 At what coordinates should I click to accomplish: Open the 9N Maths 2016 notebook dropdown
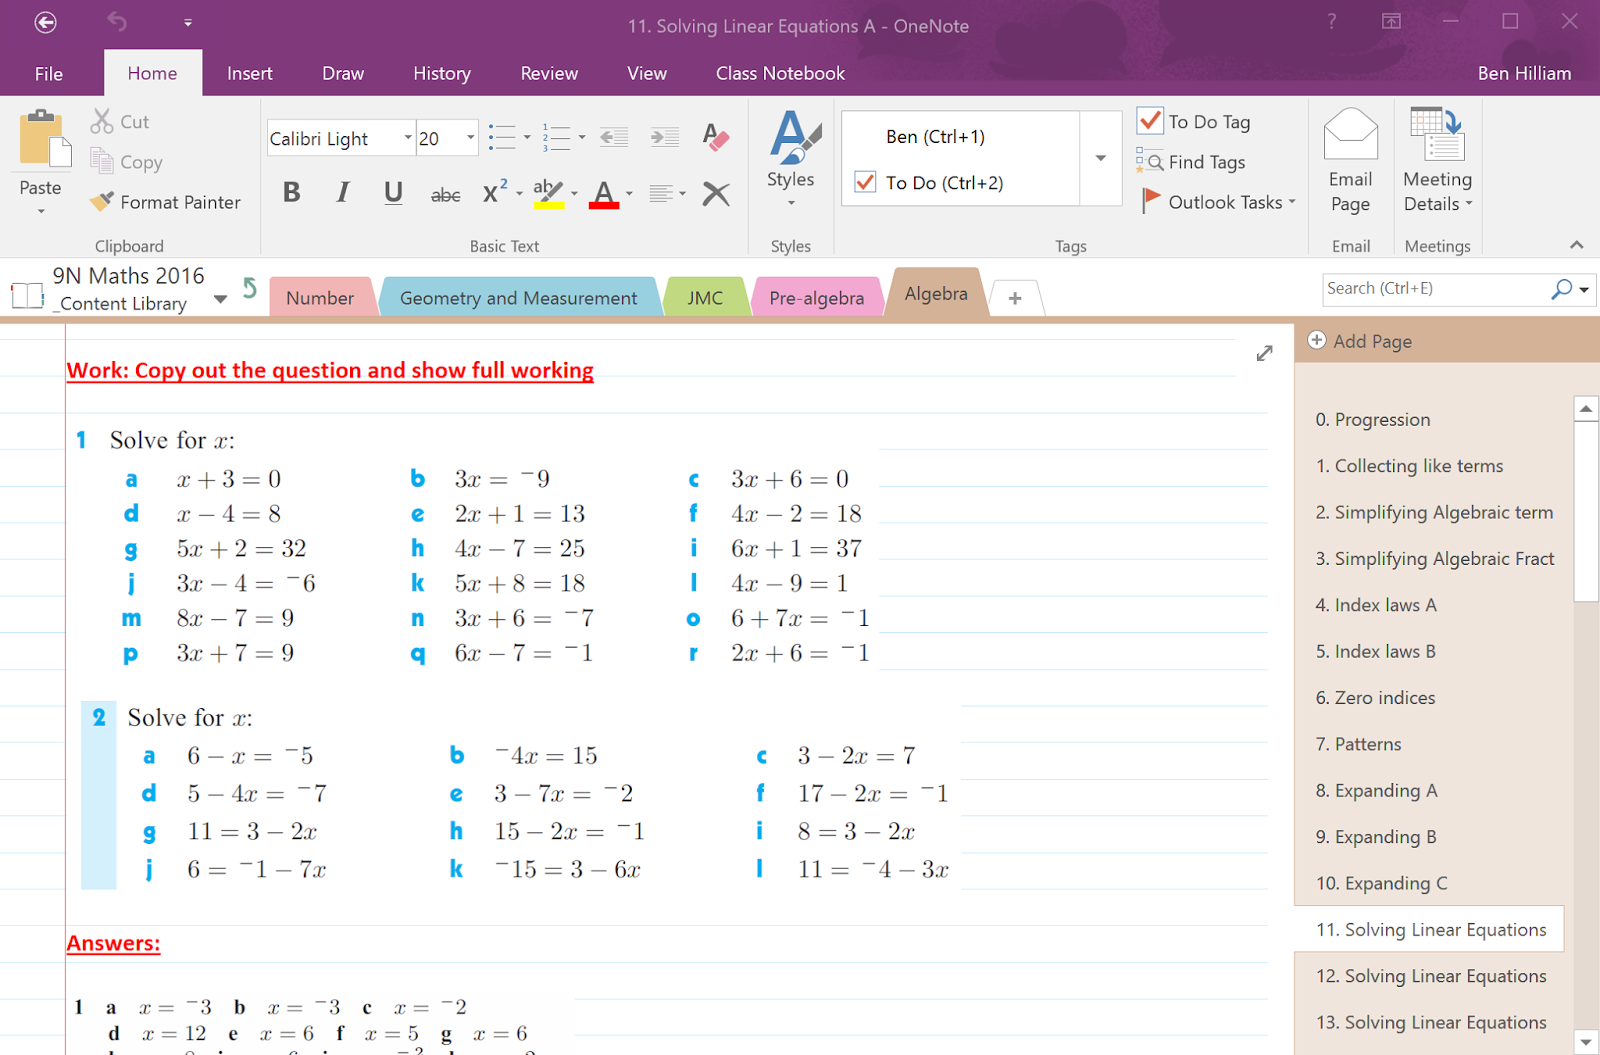(x=220, y=298)
